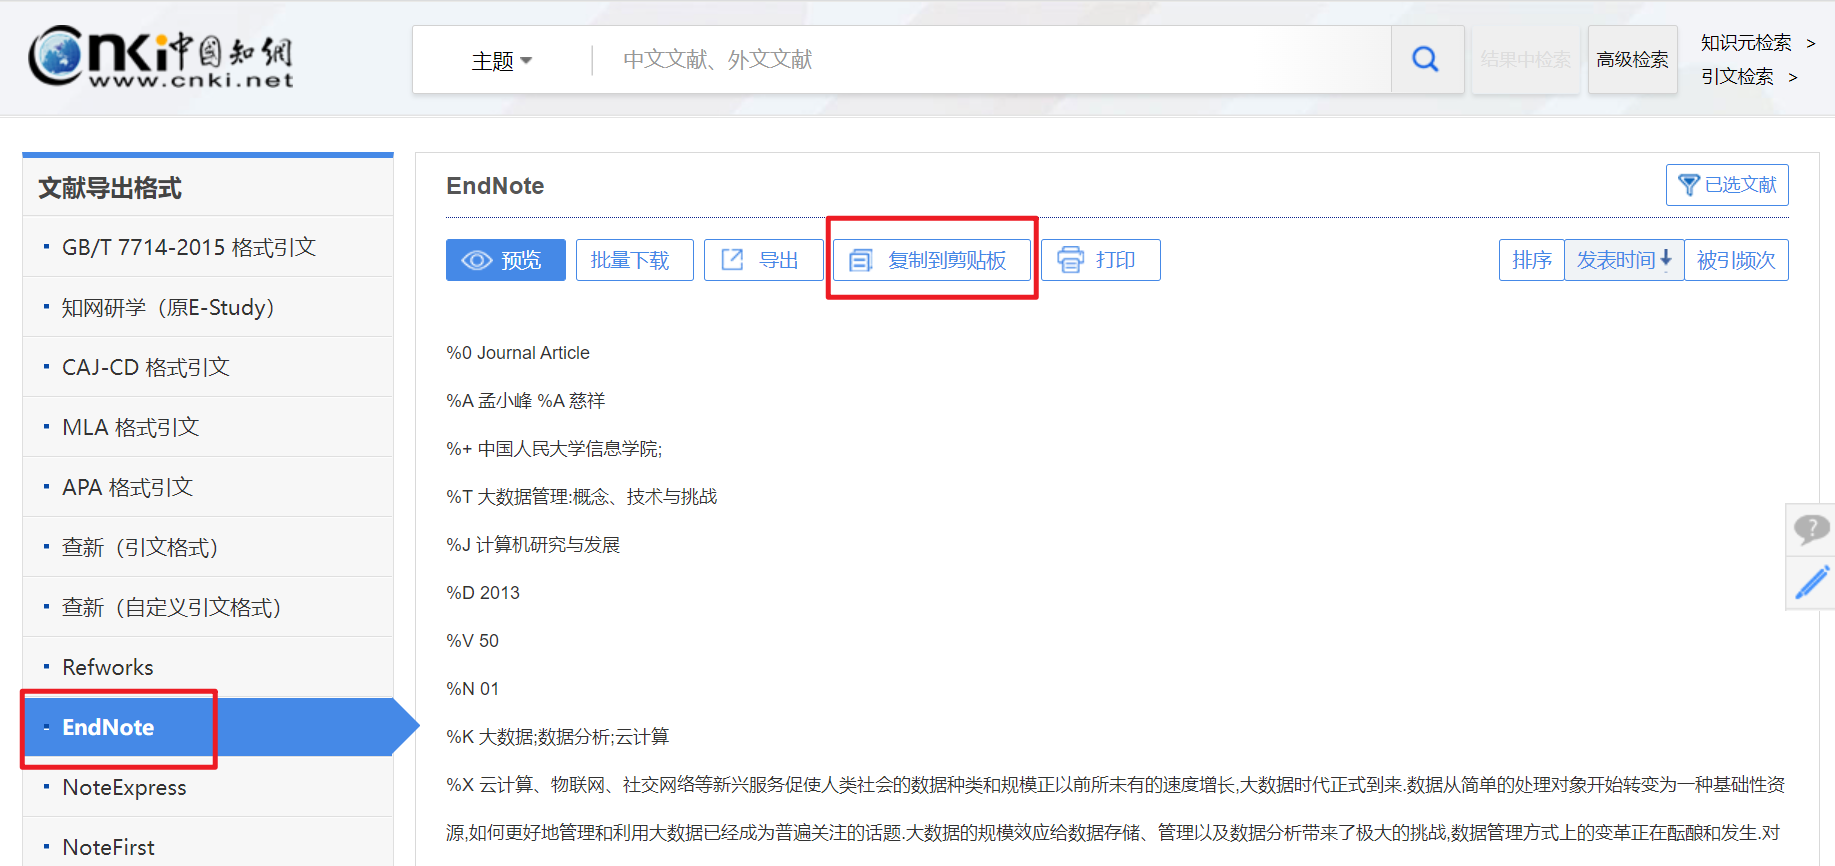Select NoteExpress export format
The image size is (1835, 866).
pyautogui.click(x=208, y=787)
